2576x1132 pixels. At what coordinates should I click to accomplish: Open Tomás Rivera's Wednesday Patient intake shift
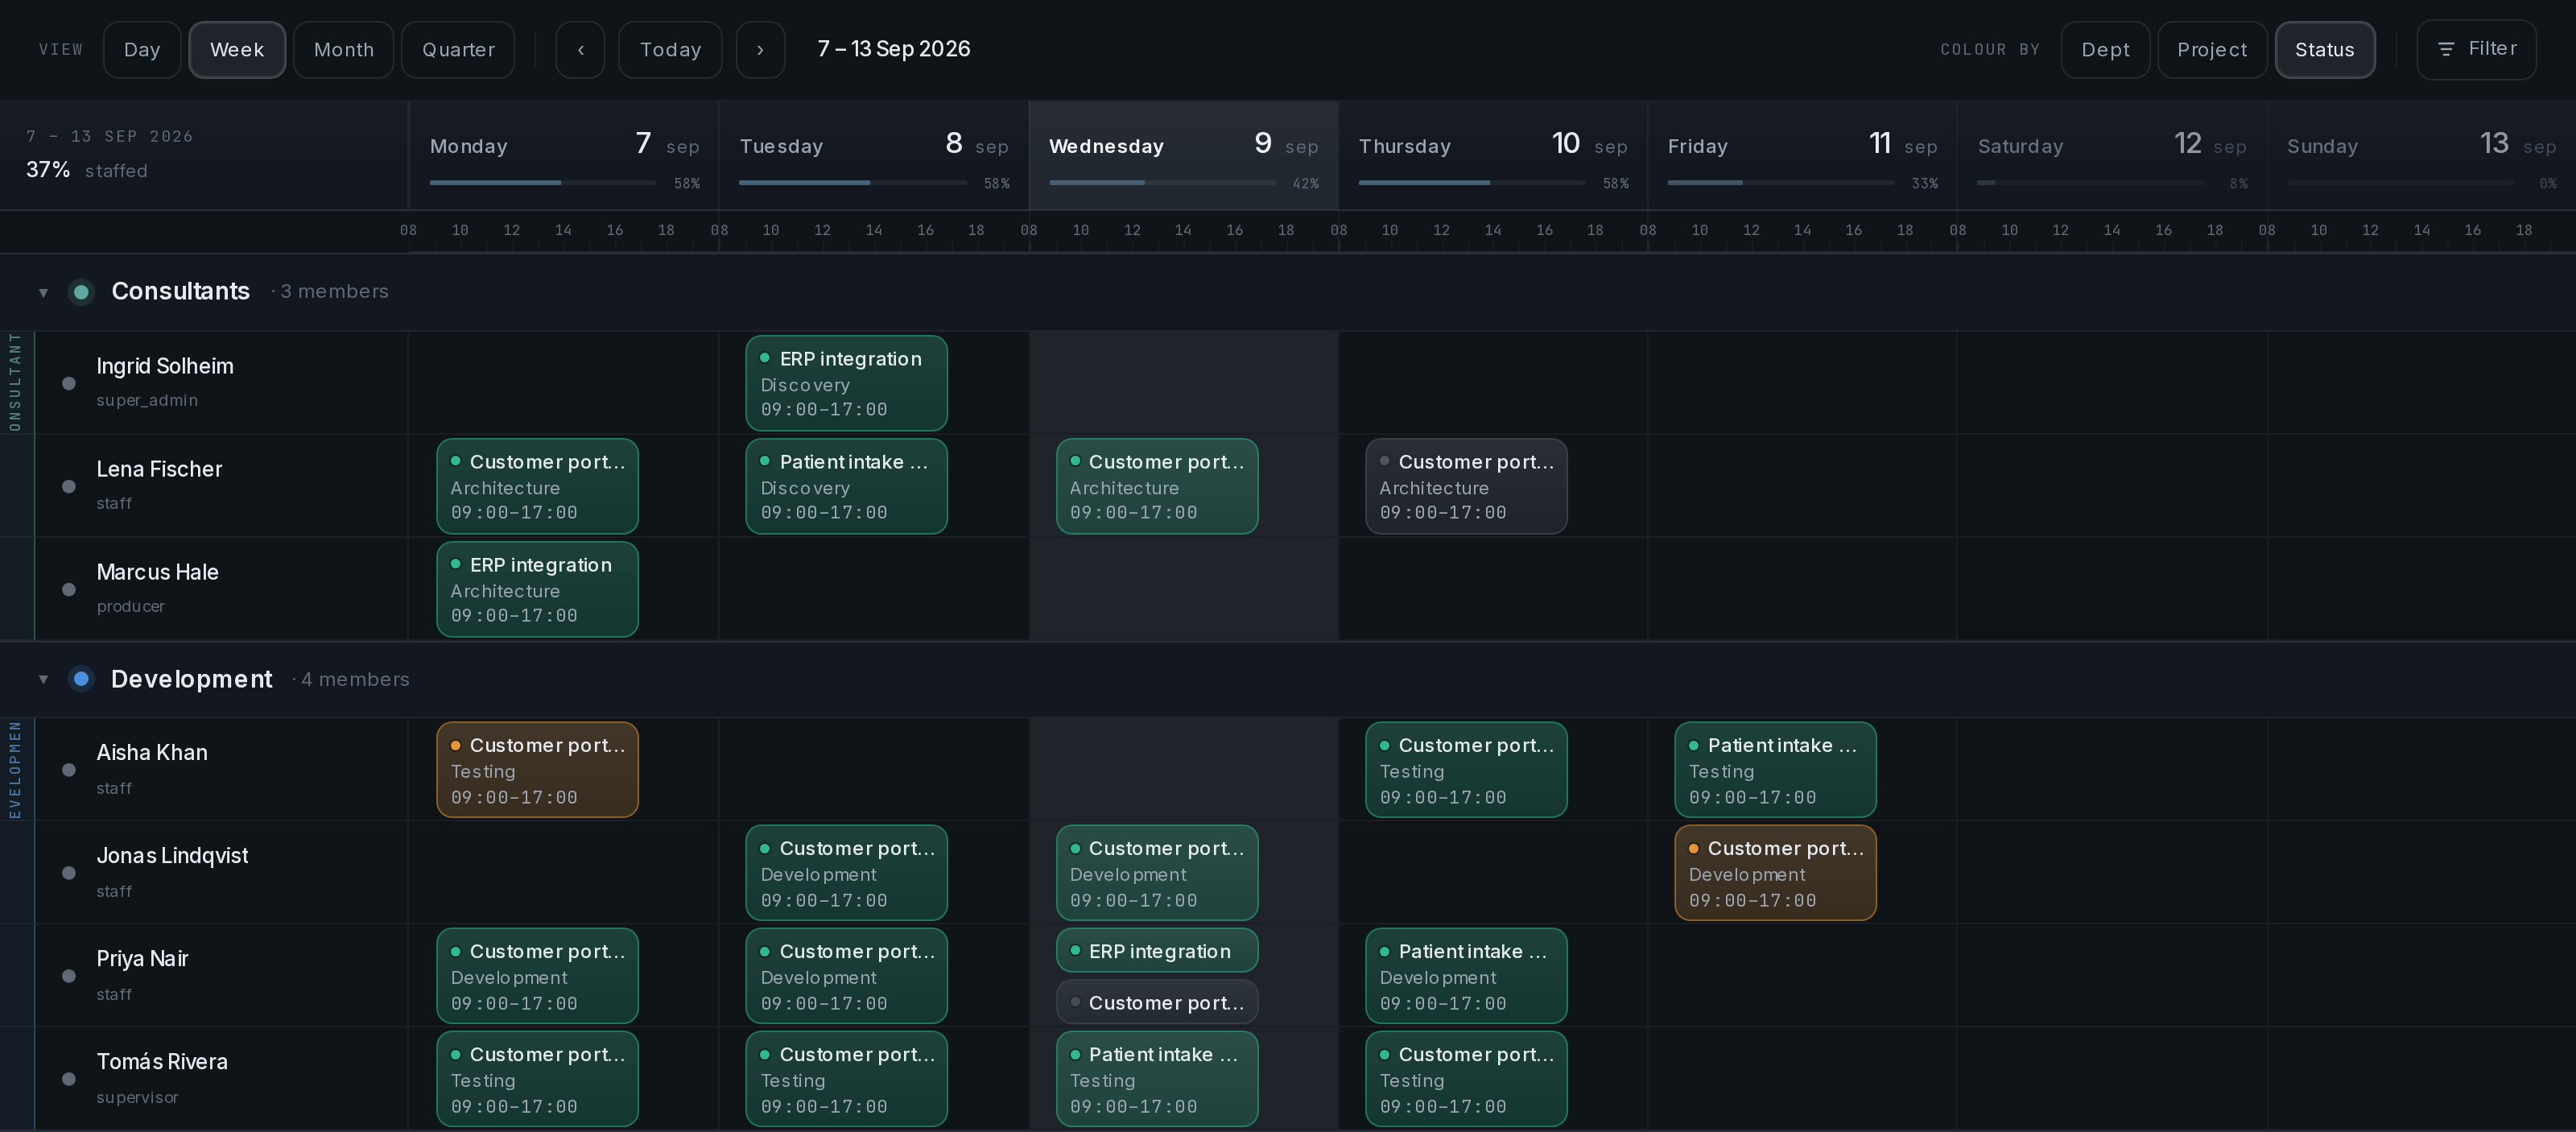tap(1157, 1079)
